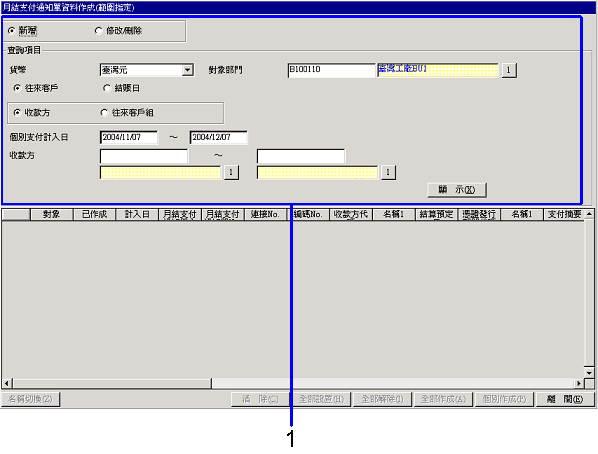Screen dimensions: 598x454
Task: Click the horizontal scrollbar thumb
Action: pyautogui.click(x=112, y=383)
